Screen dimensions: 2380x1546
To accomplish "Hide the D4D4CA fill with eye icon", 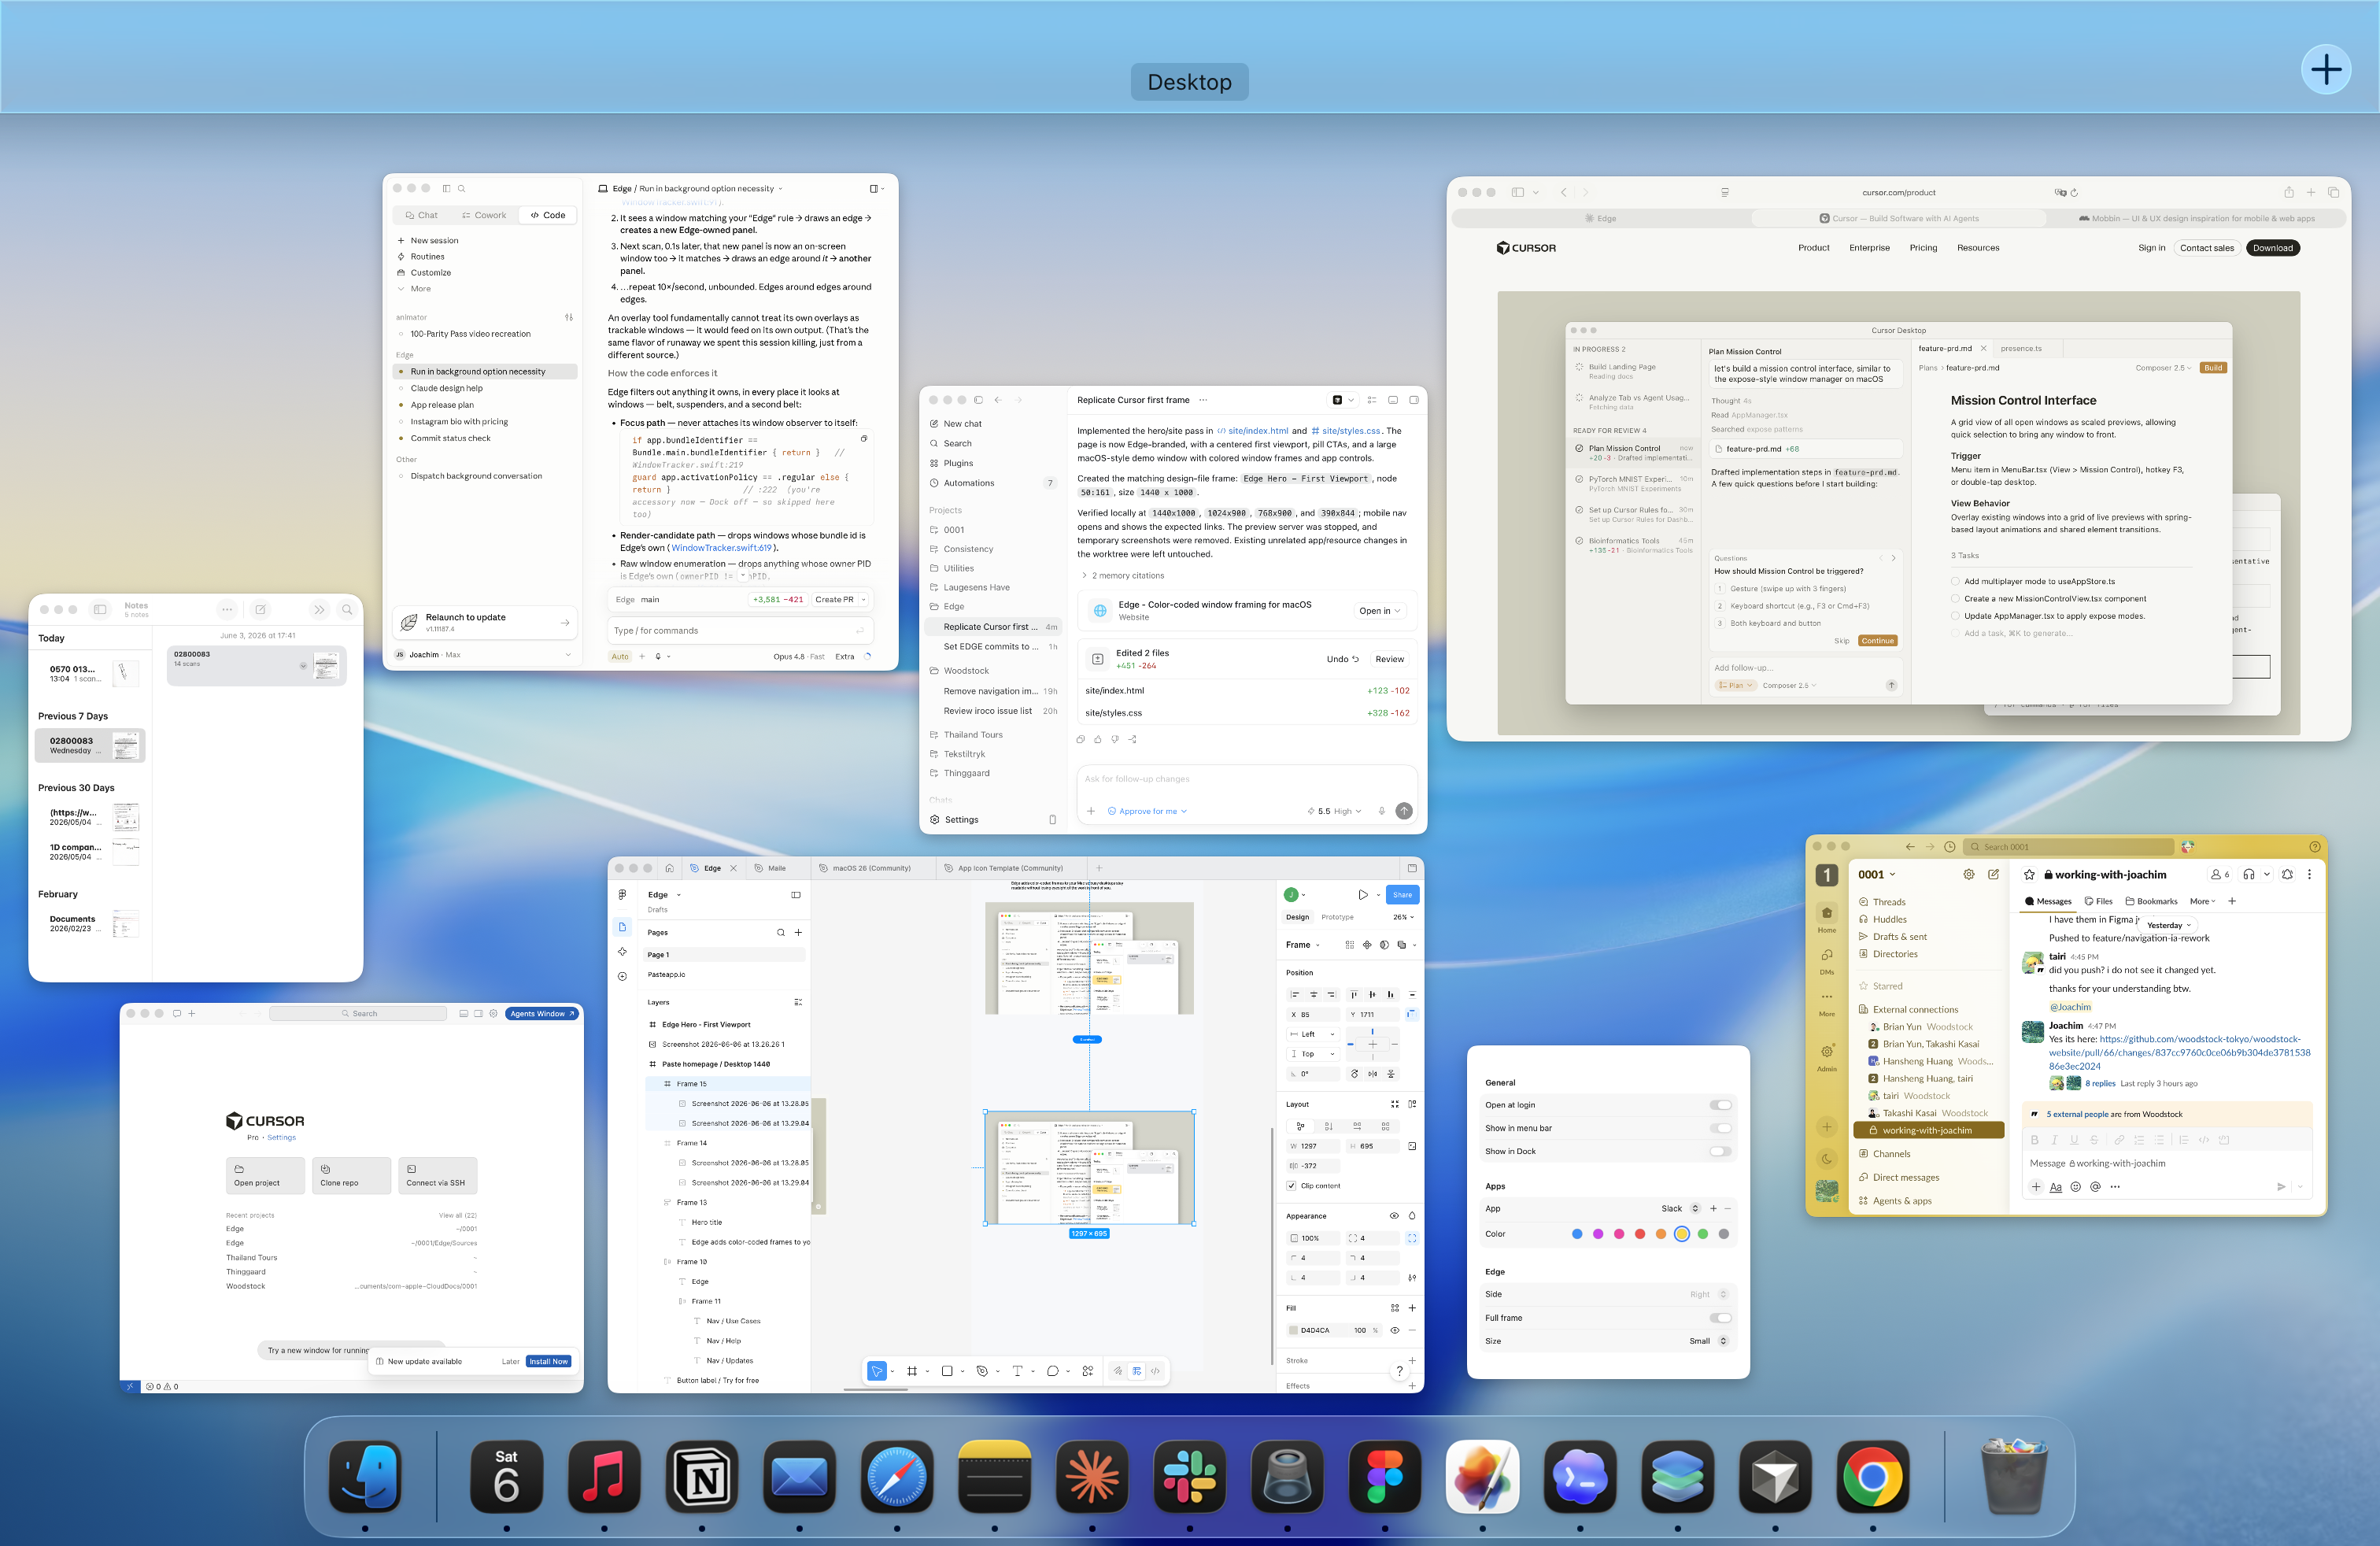I will tap(1394, 1330).
